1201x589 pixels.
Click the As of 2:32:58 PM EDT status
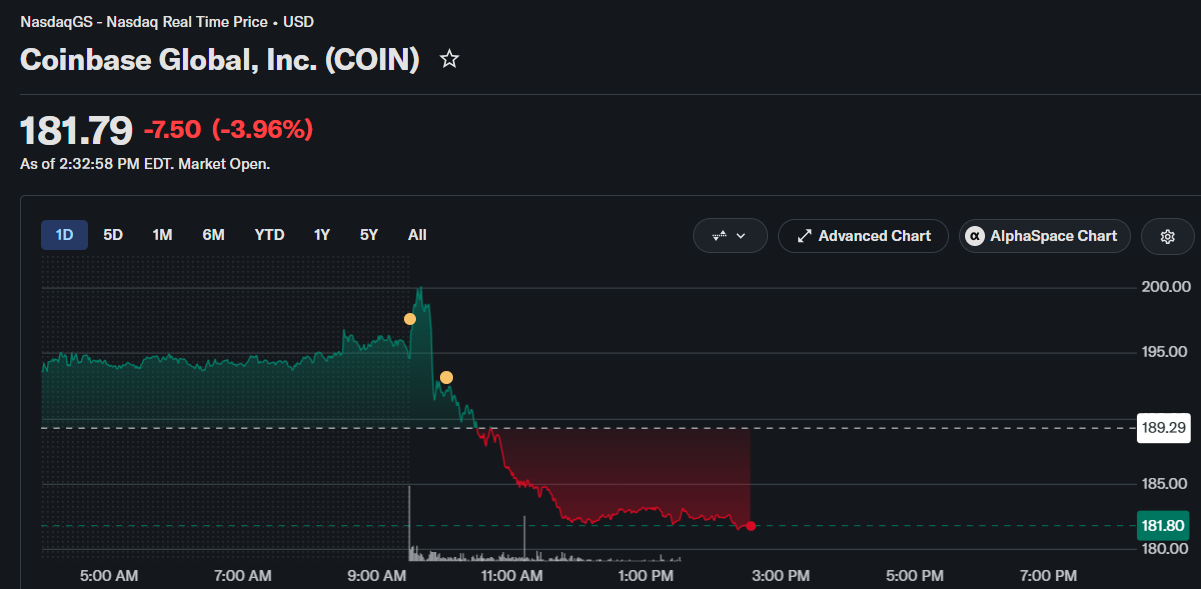(145, 164)
